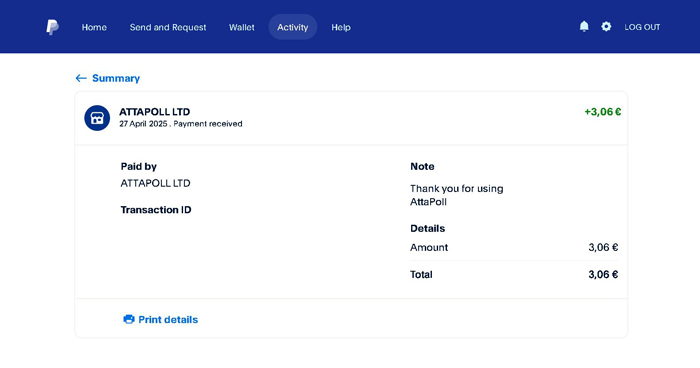This screenshot has height=368, width=700.
Task: Click LOG OUT in the header
Action: [x=642, y=27]
